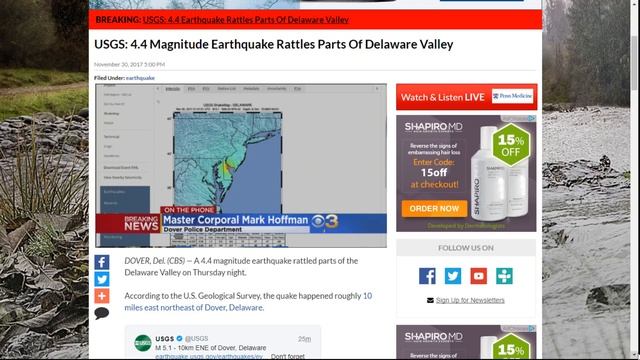Open the earthquake filed-under tag
The height and width of the screenshot is (360, 640).
pos(140,78)
